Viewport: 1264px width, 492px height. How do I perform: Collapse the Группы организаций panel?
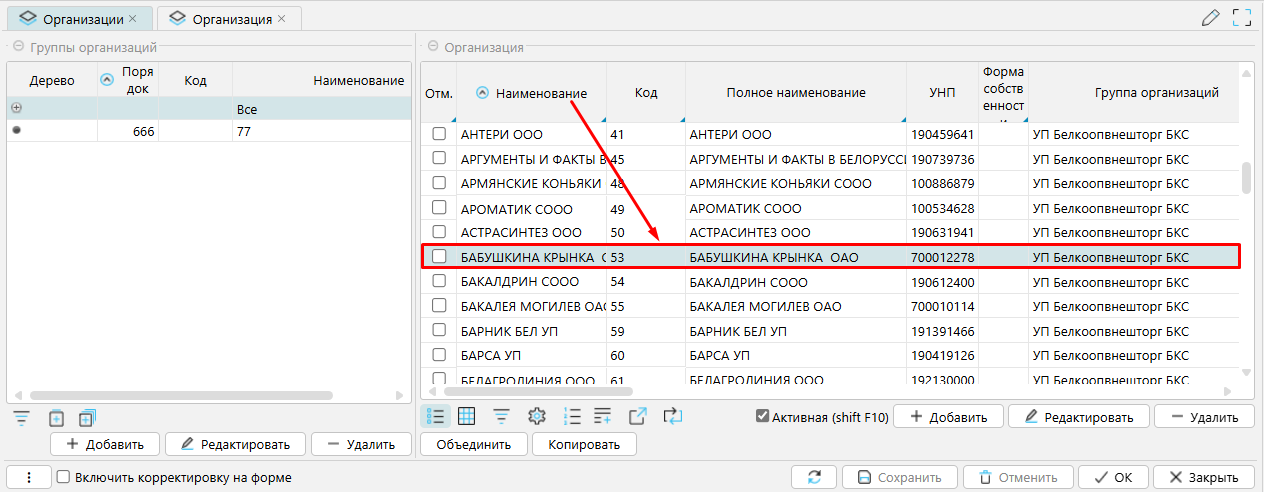[17, 46]
